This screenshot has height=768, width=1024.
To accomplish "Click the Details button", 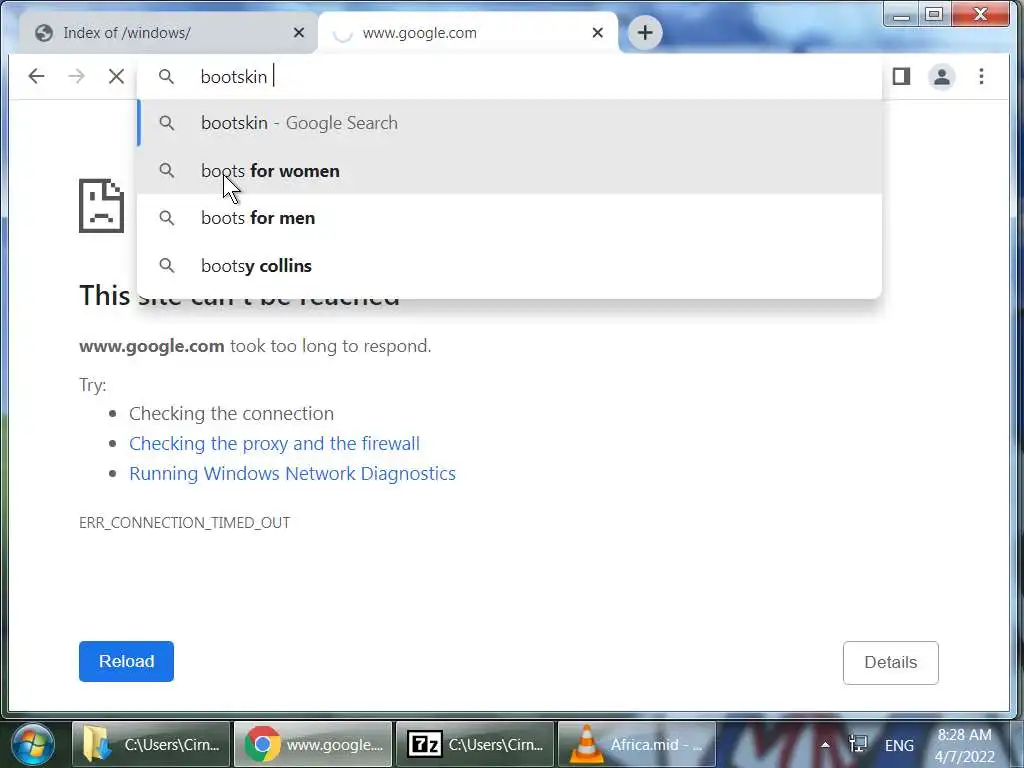I will (x=891, y=662).
